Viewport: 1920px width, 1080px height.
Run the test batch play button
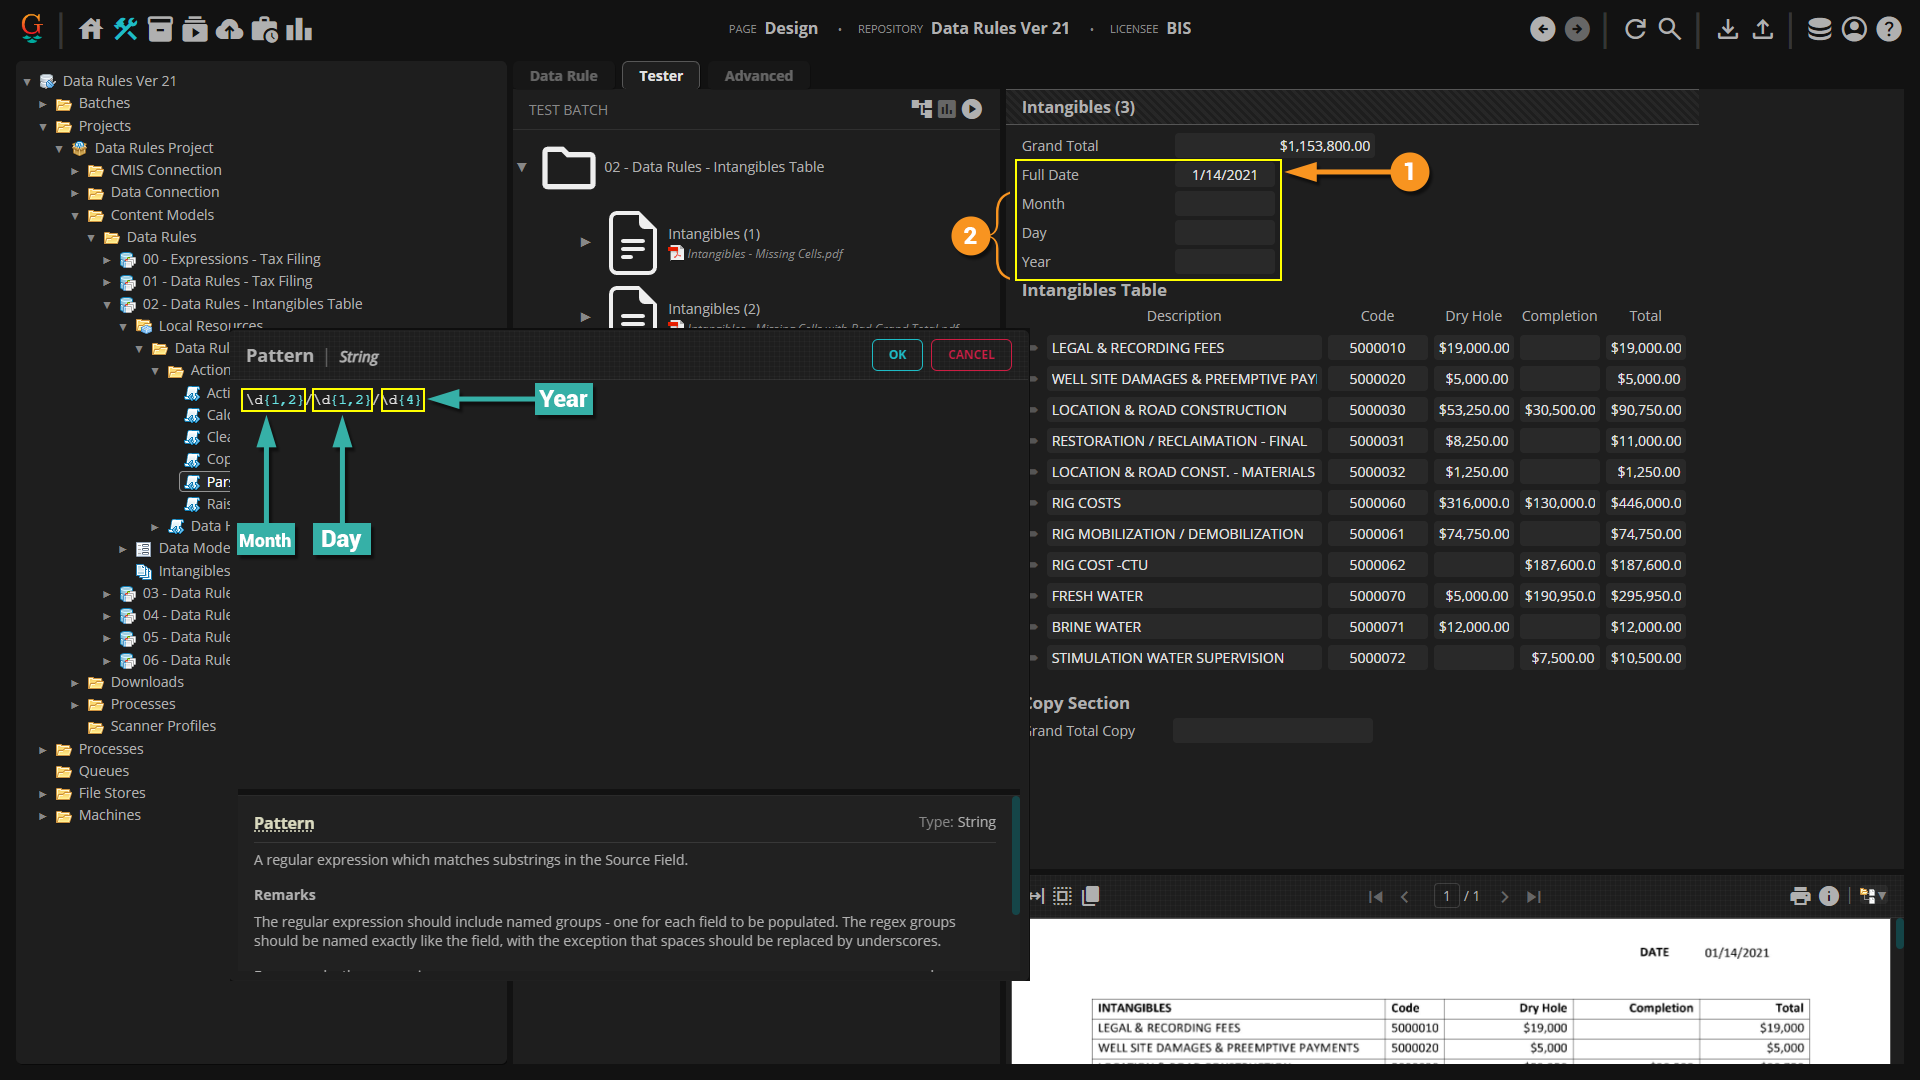(972, 109)
